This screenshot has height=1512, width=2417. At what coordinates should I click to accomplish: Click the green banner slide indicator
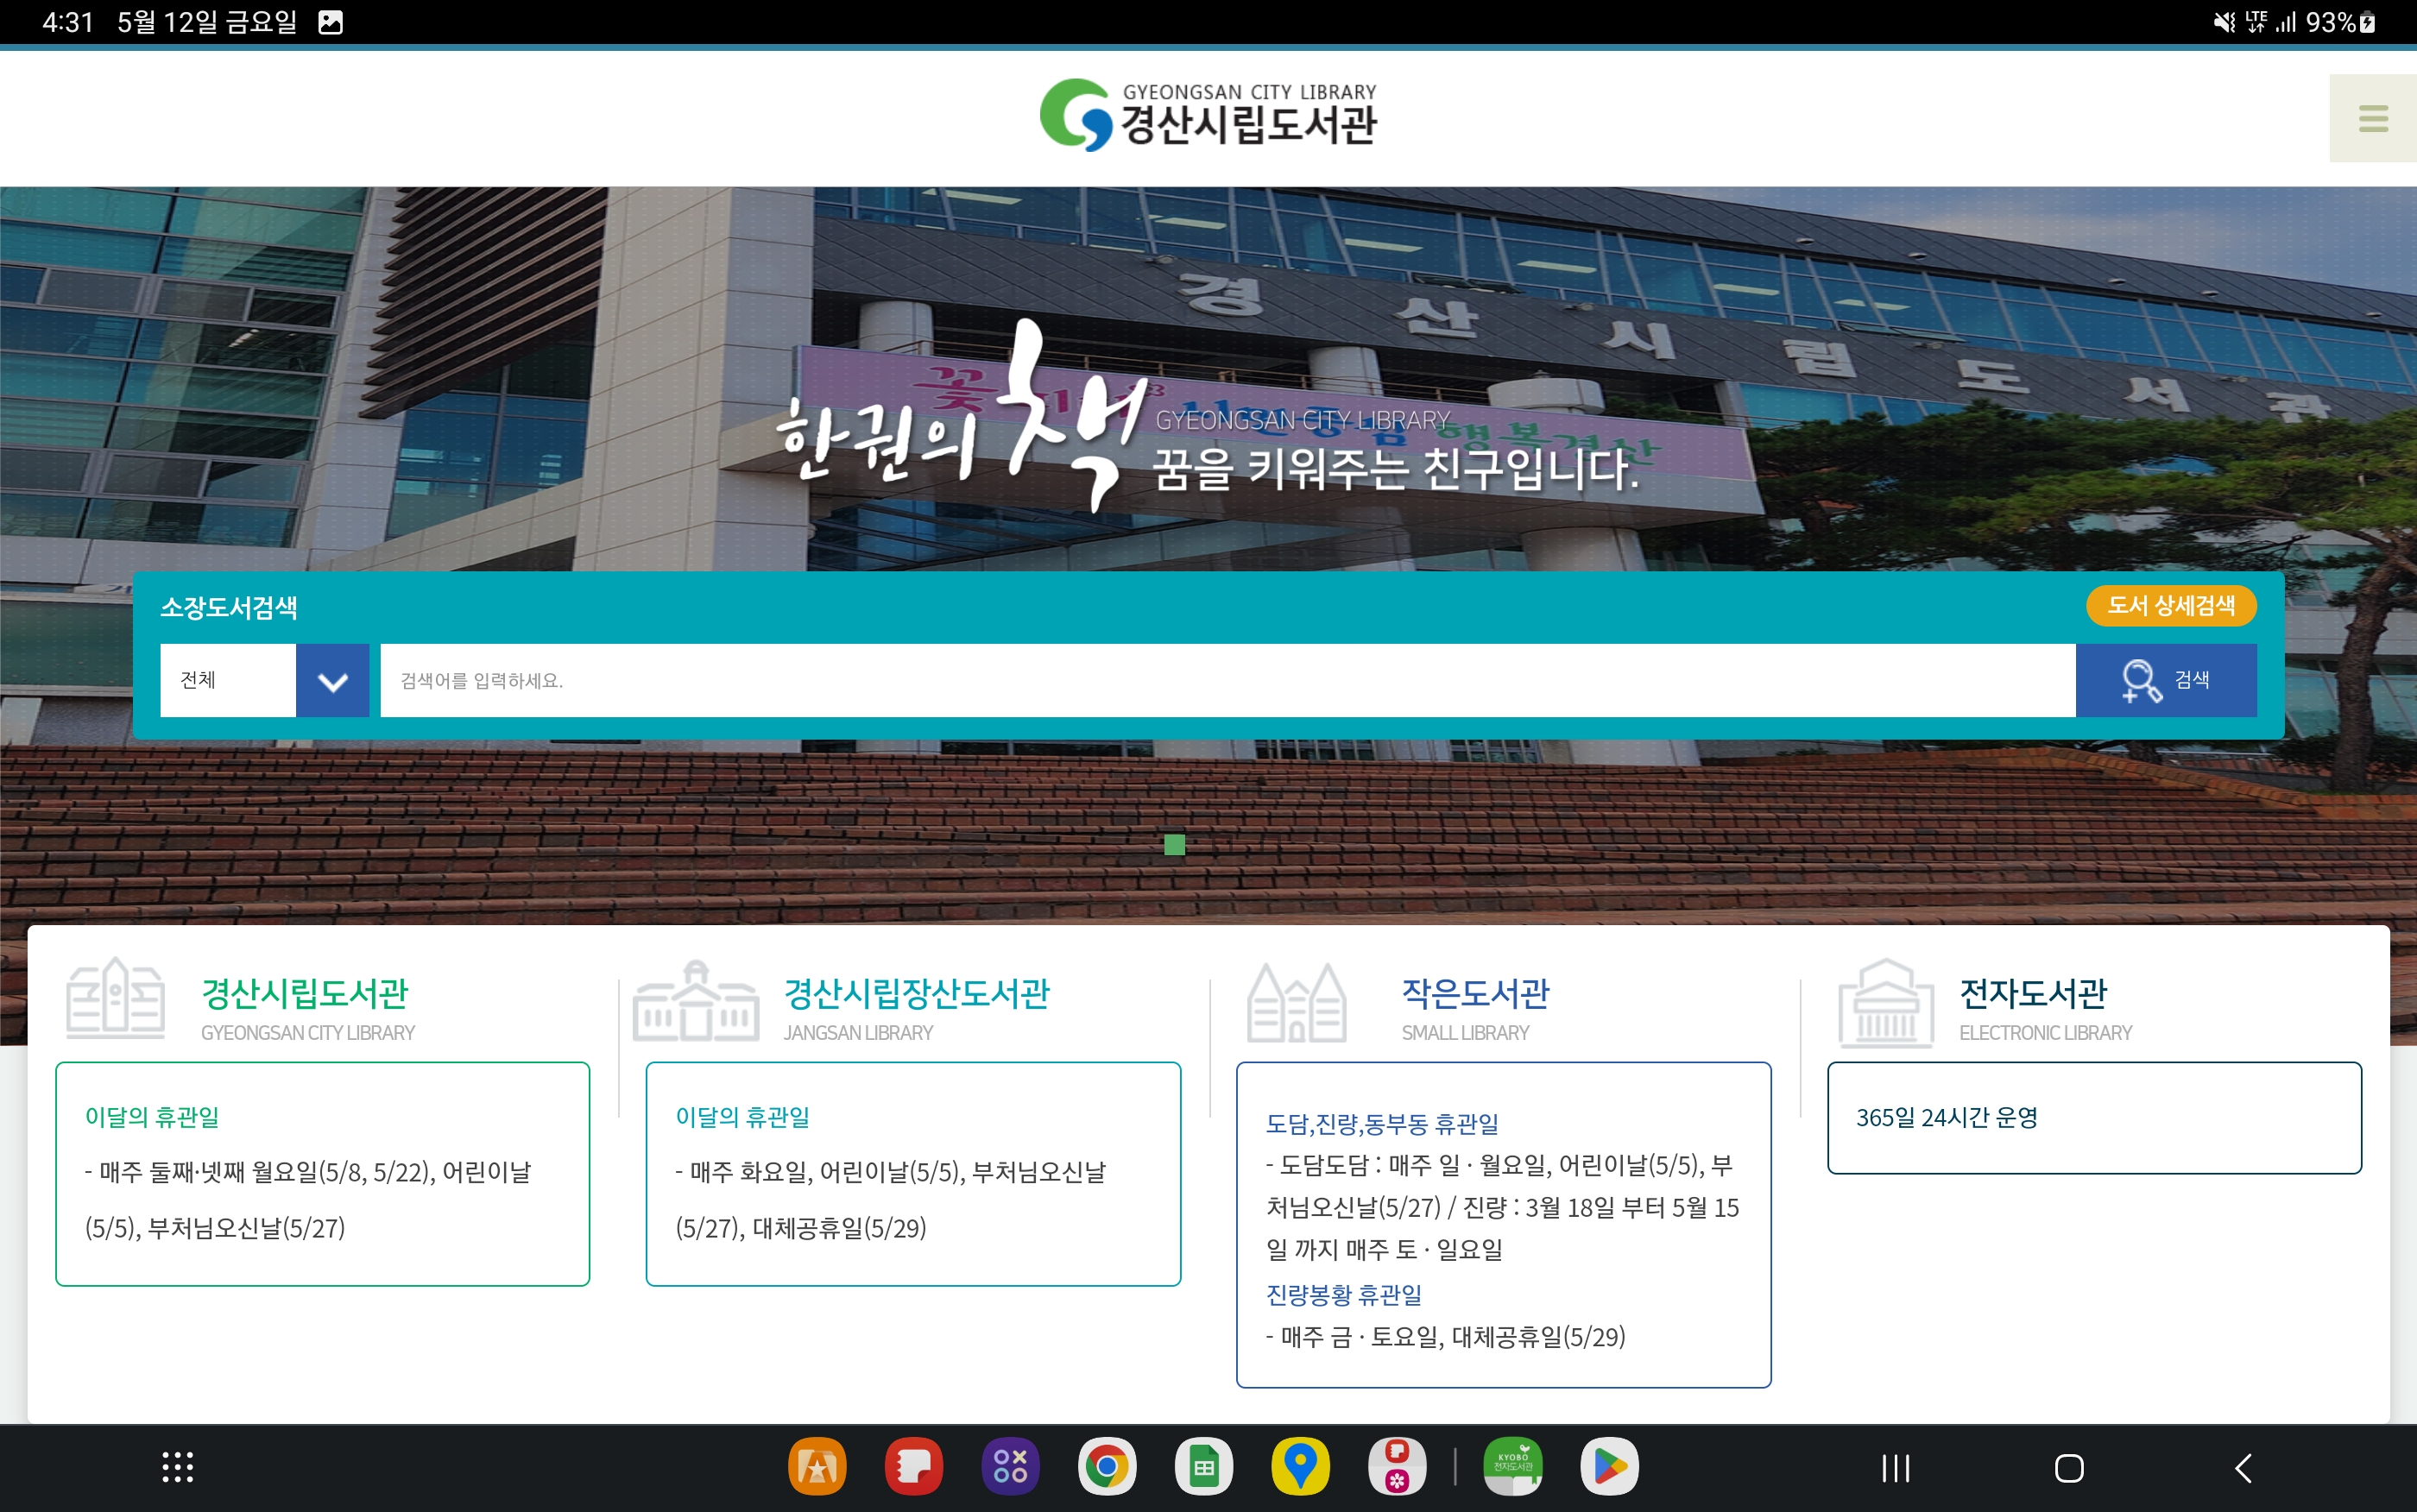[x=1174, y=845]
